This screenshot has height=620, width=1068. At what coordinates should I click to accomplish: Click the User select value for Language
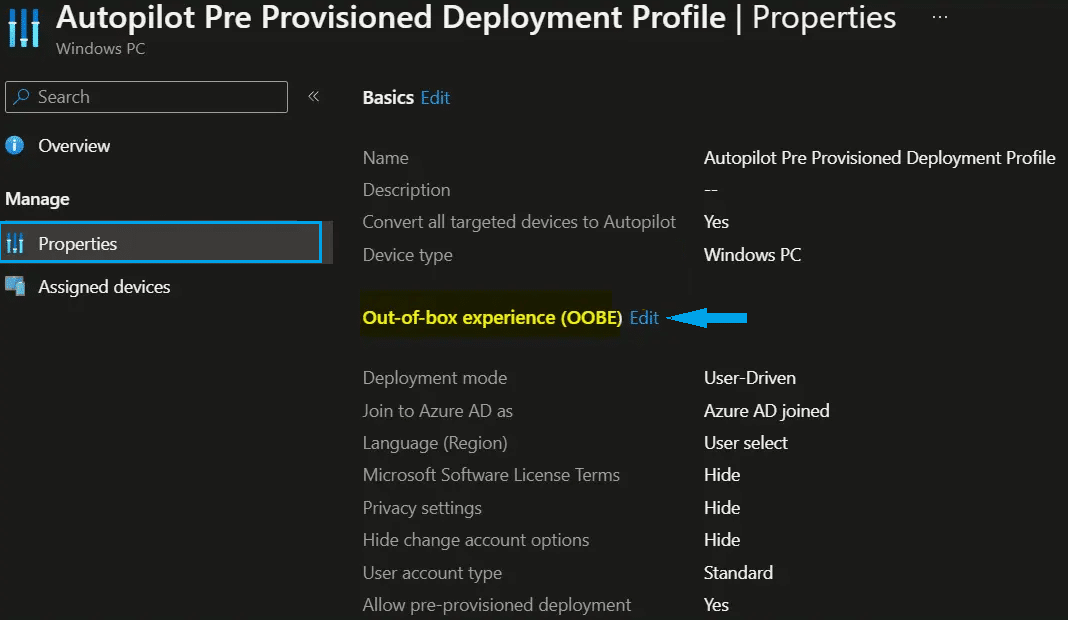tap(745, 442)
